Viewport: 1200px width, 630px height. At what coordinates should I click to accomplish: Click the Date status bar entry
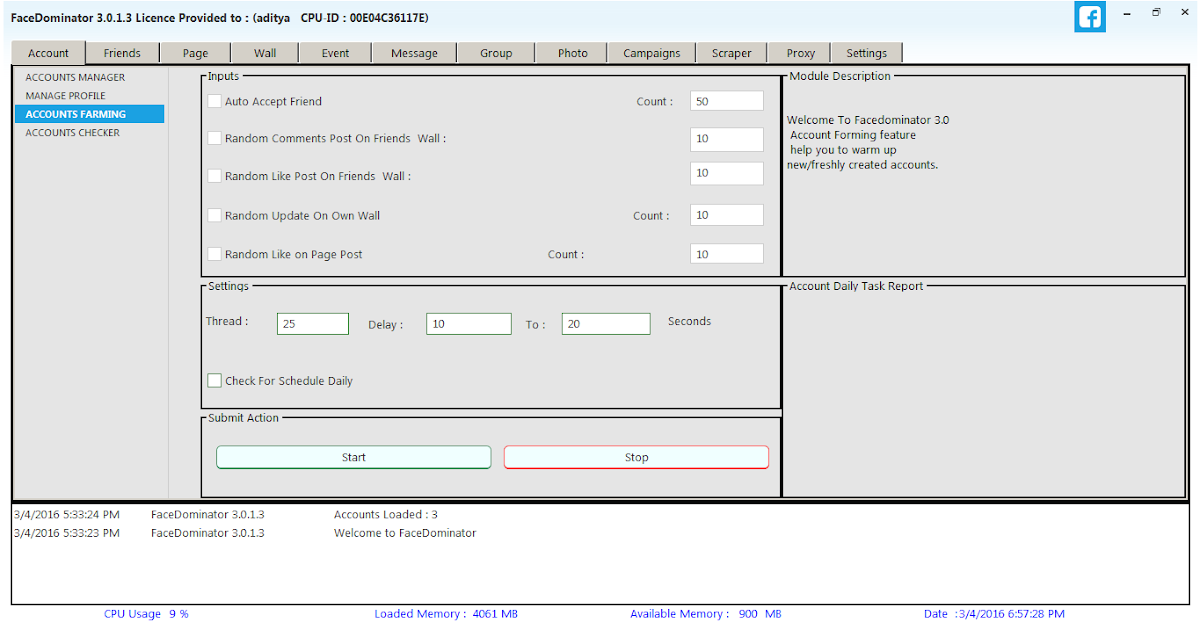(x=994, y=614)
